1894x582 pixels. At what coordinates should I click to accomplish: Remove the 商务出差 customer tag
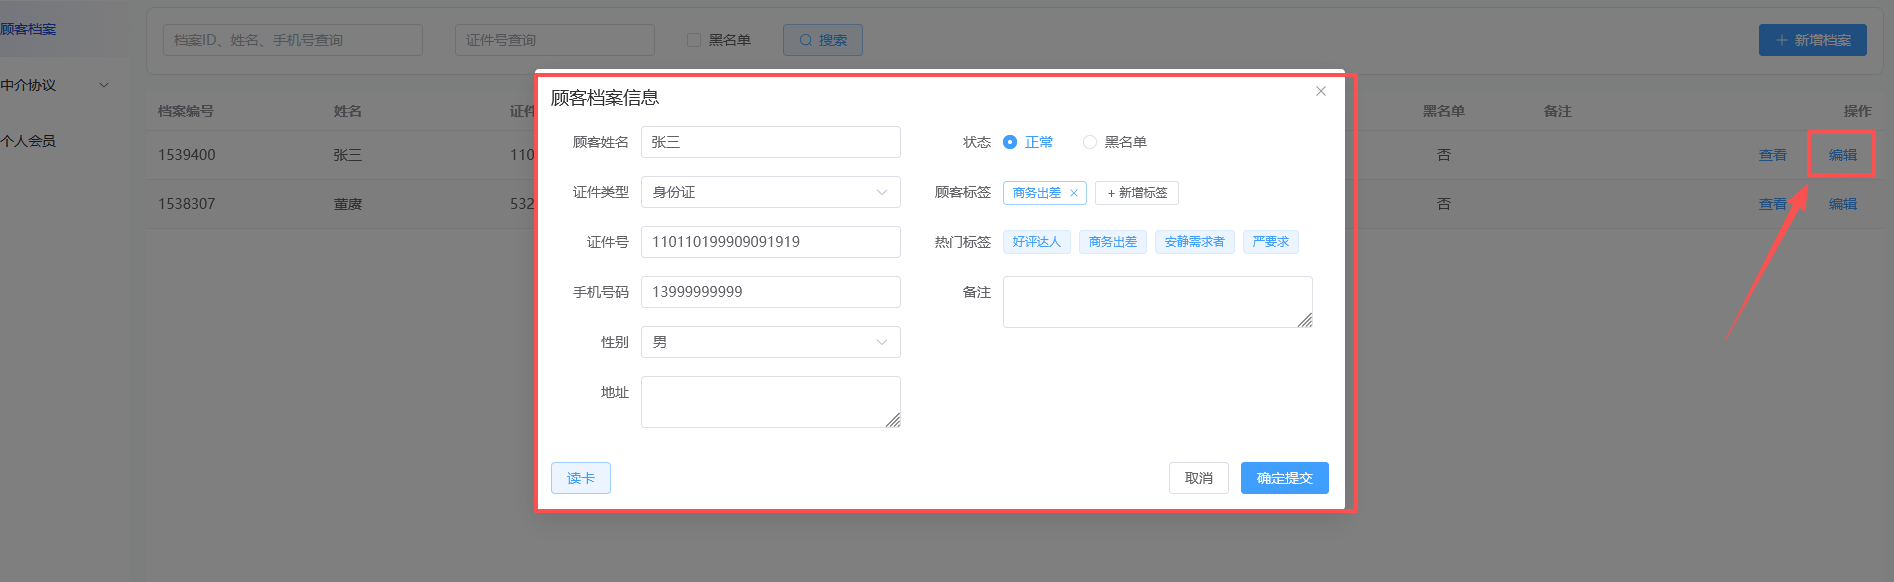[x=1074, y=193]
